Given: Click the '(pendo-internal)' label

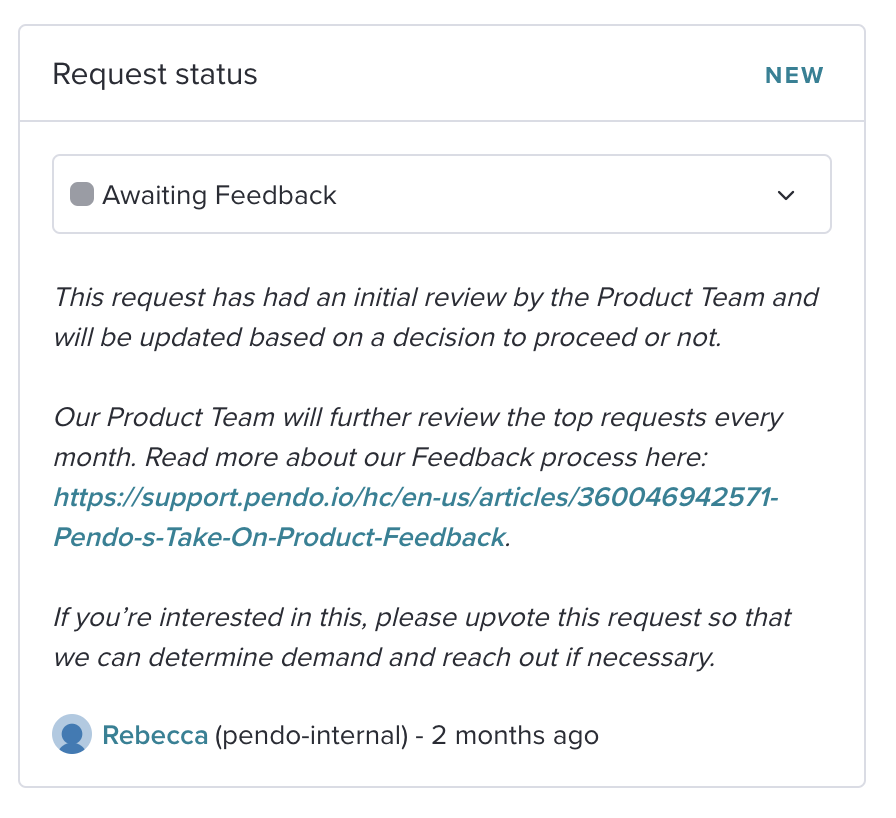Looking at the screenshot, I should (311, 735).
